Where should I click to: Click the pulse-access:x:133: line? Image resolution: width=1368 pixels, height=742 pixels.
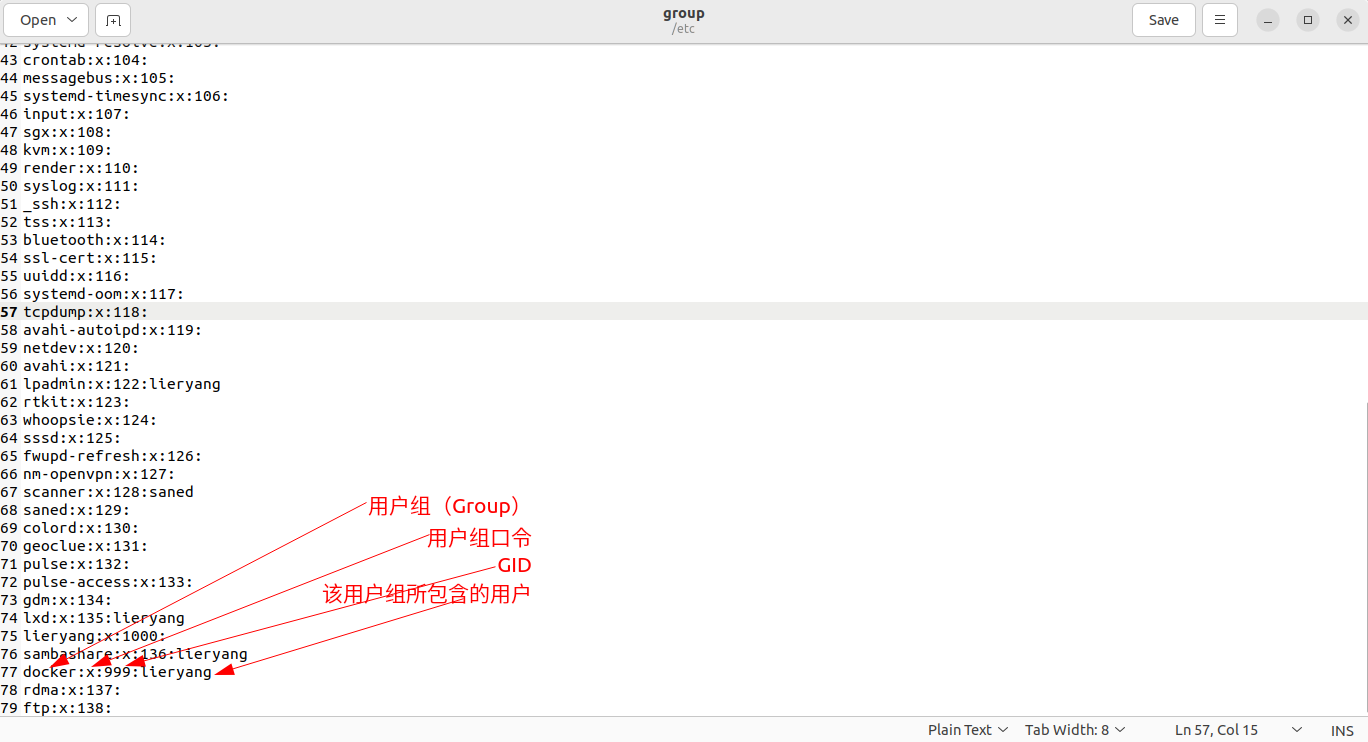[108, 582]
